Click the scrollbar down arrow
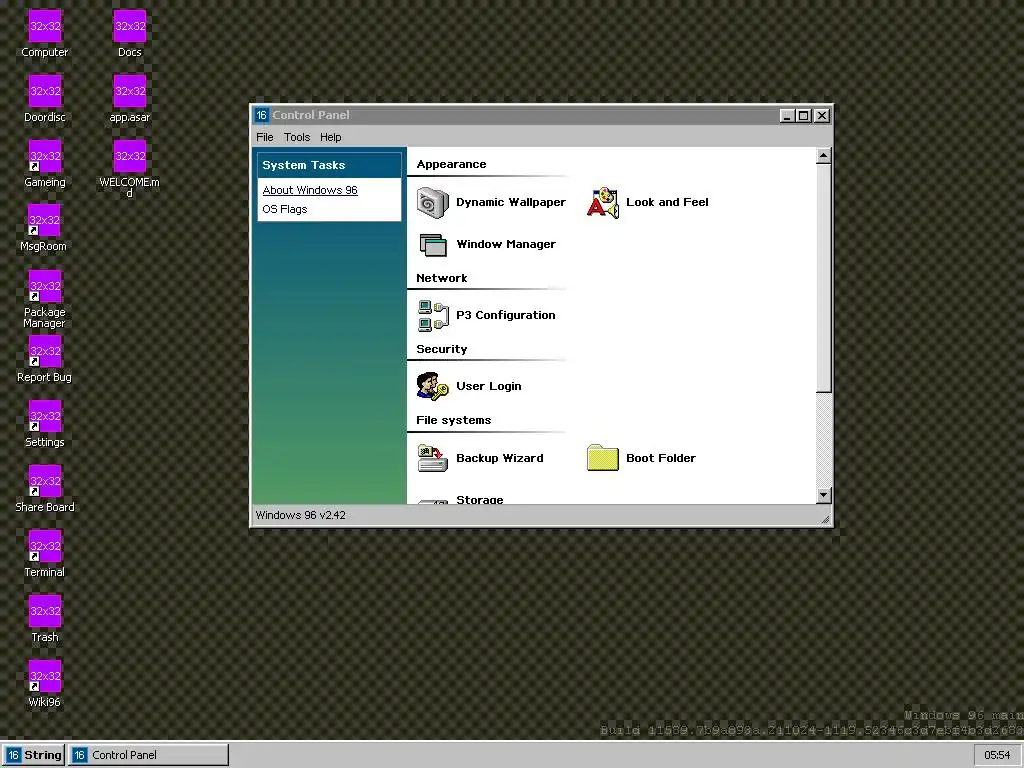1024x768 pixels. (x=824, y=495)
